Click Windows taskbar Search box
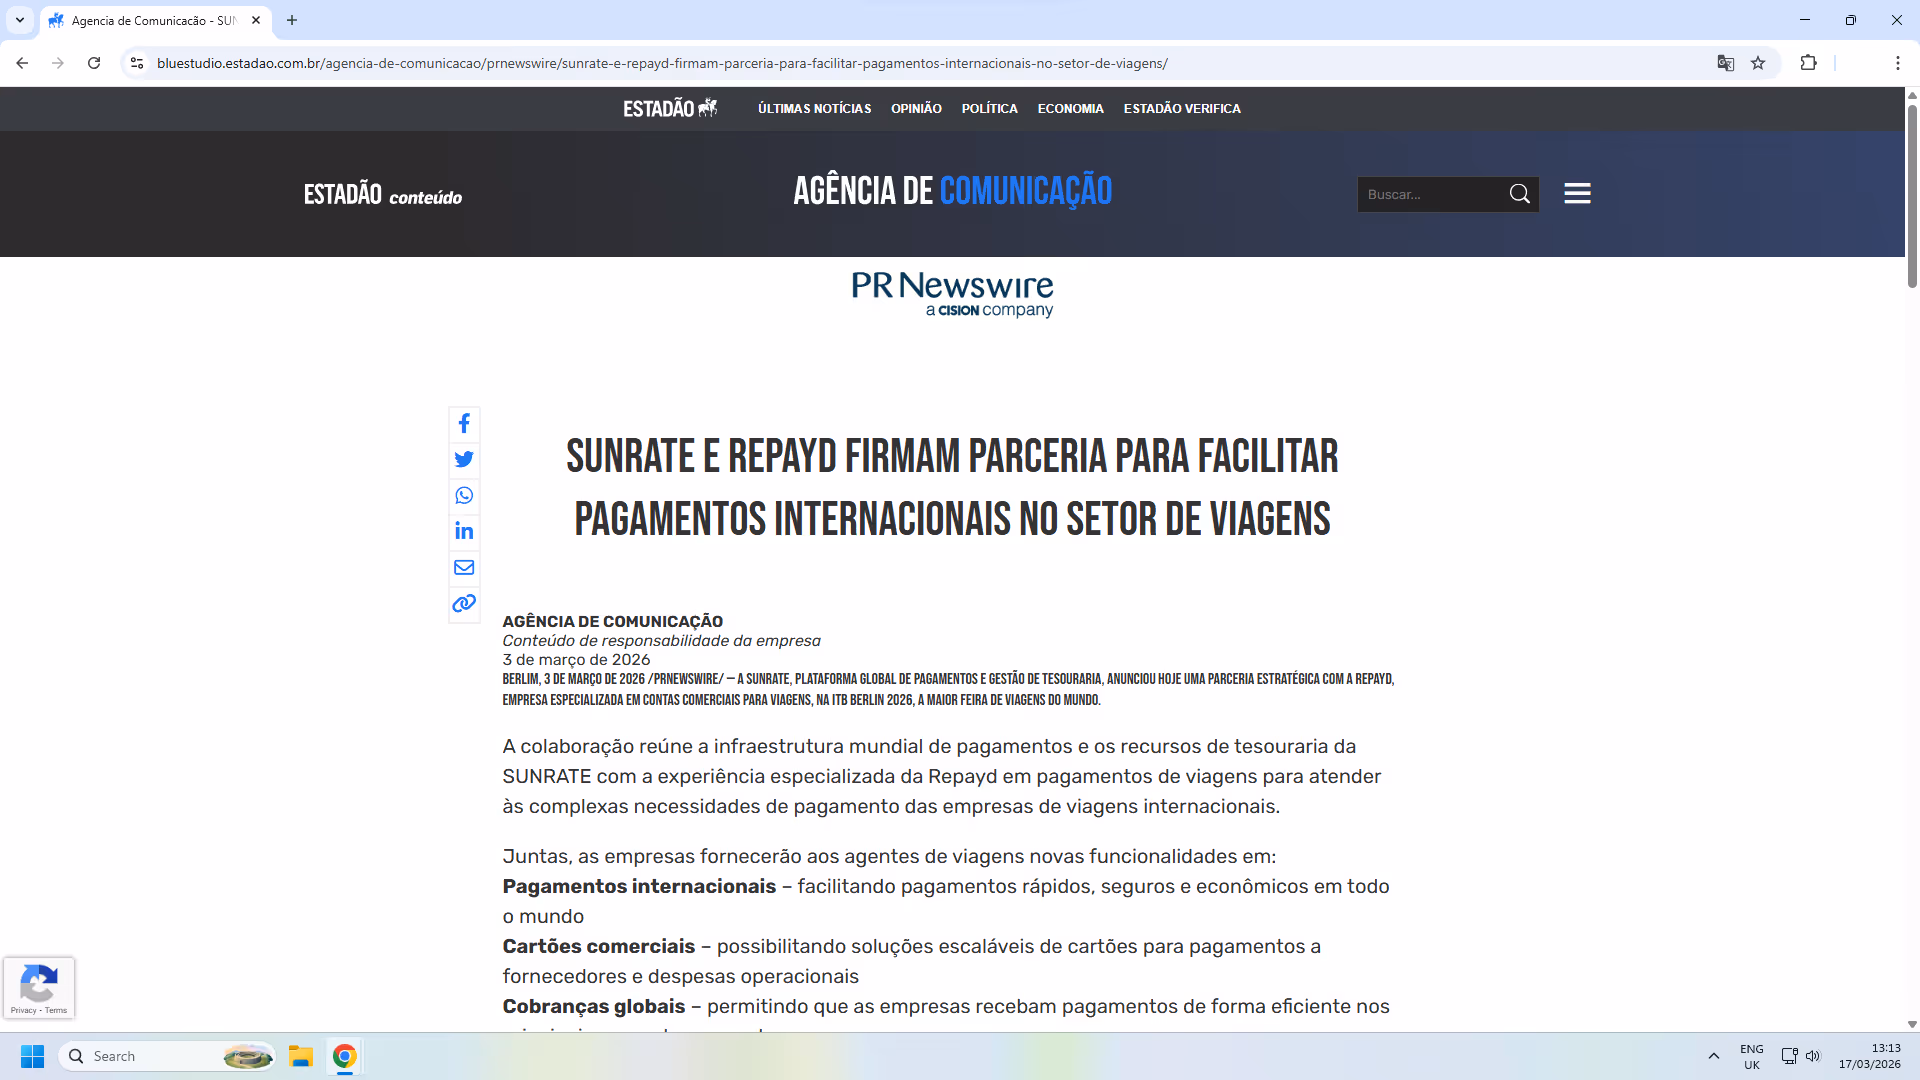The height and width of the screenshot is (1080, 1920). 168,1056
